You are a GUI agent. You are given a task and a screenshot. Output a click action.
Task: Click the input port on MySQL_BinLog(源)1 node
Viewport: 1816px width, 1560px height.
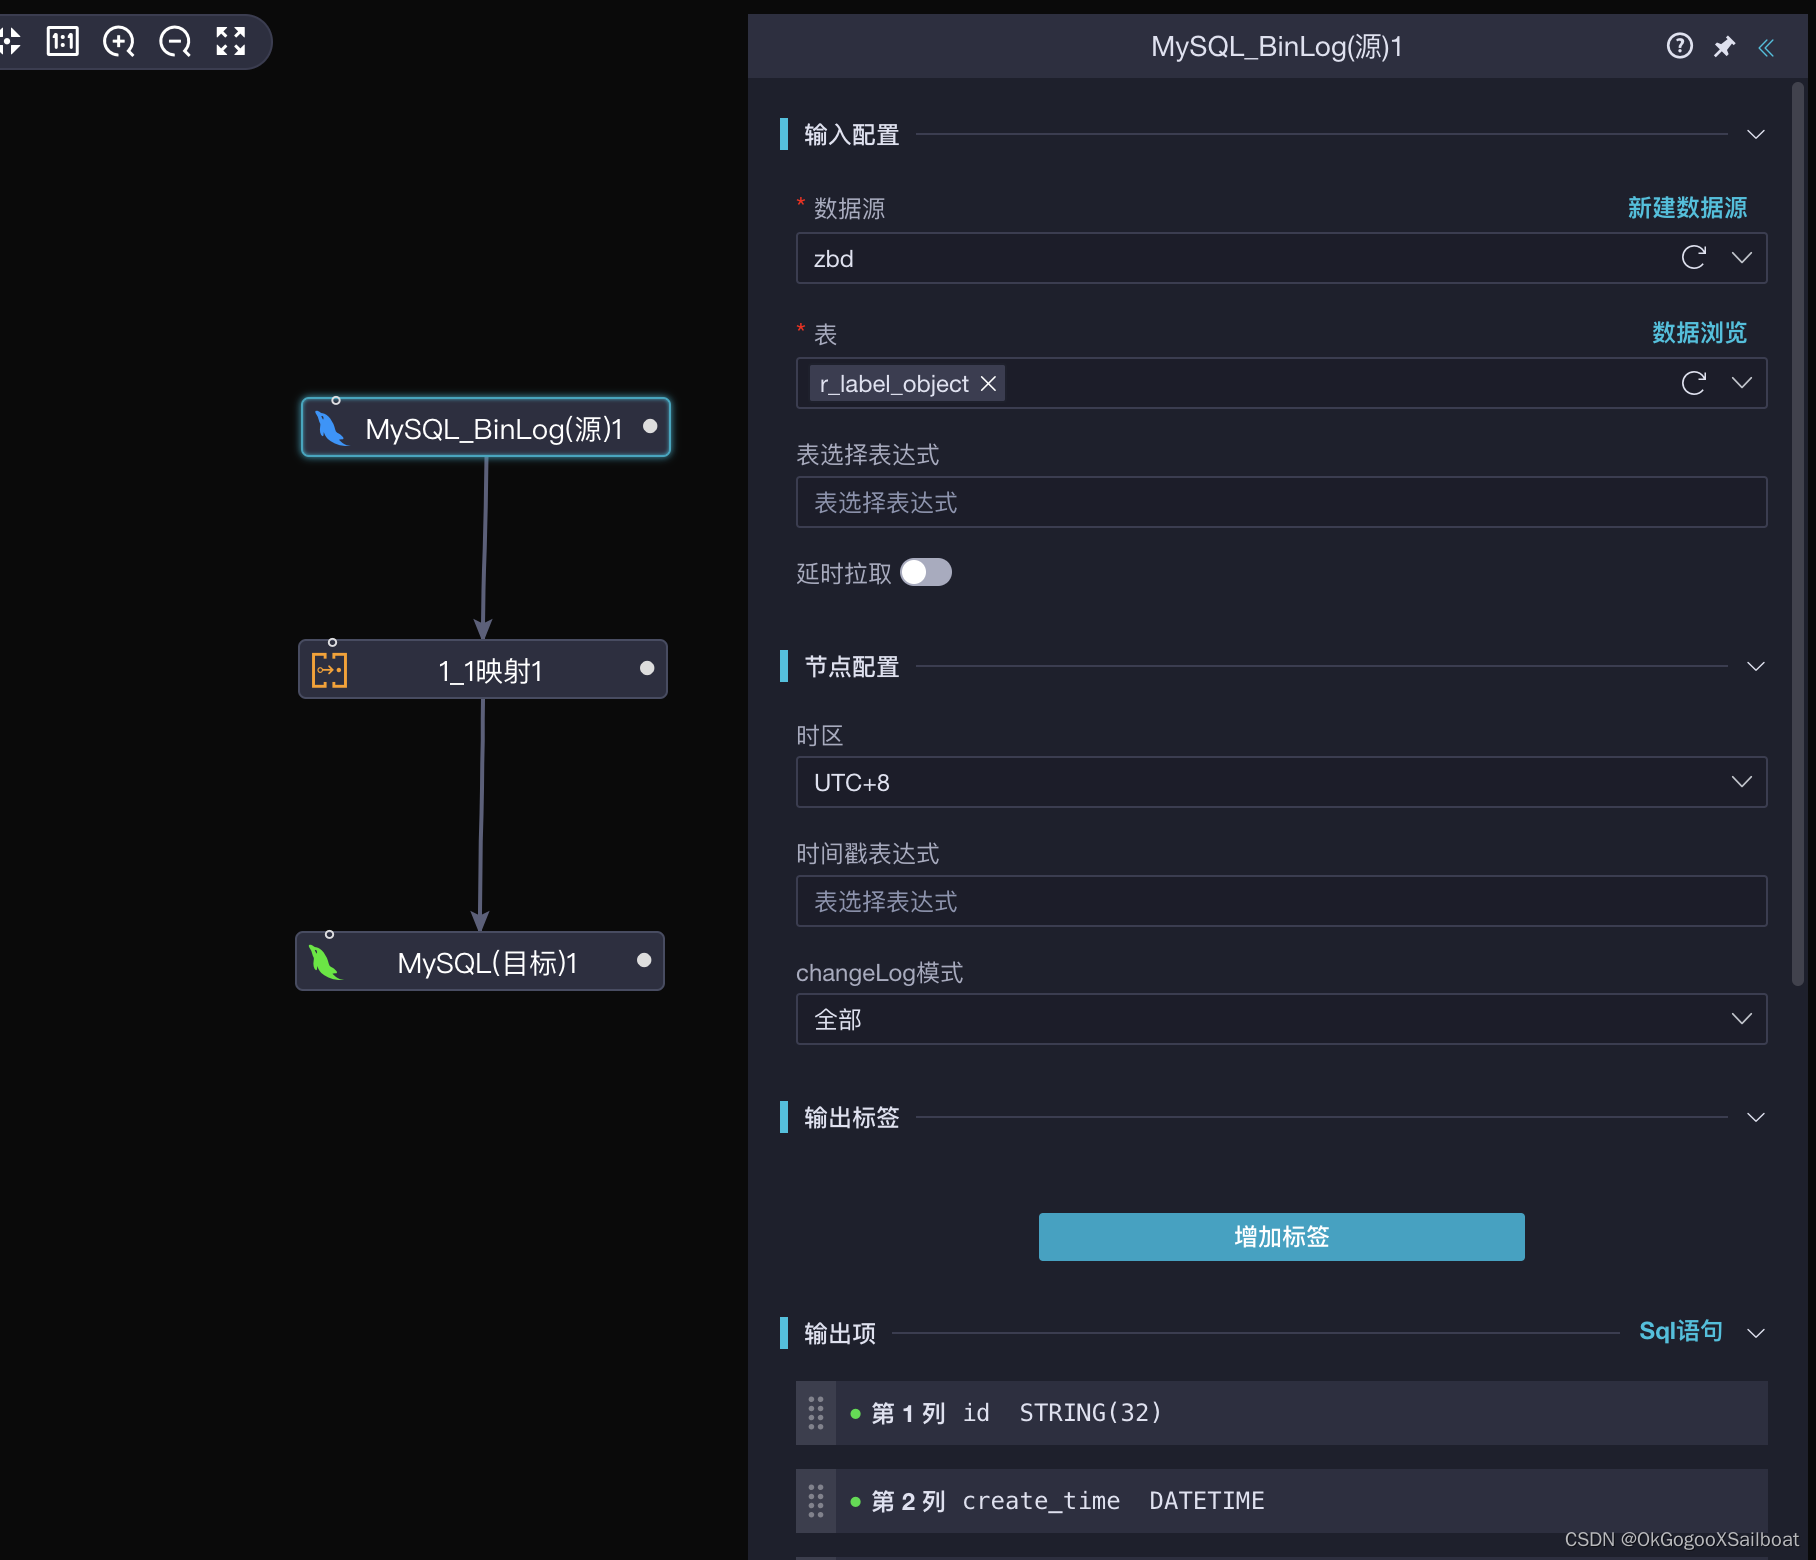click(x=336, y=400)
